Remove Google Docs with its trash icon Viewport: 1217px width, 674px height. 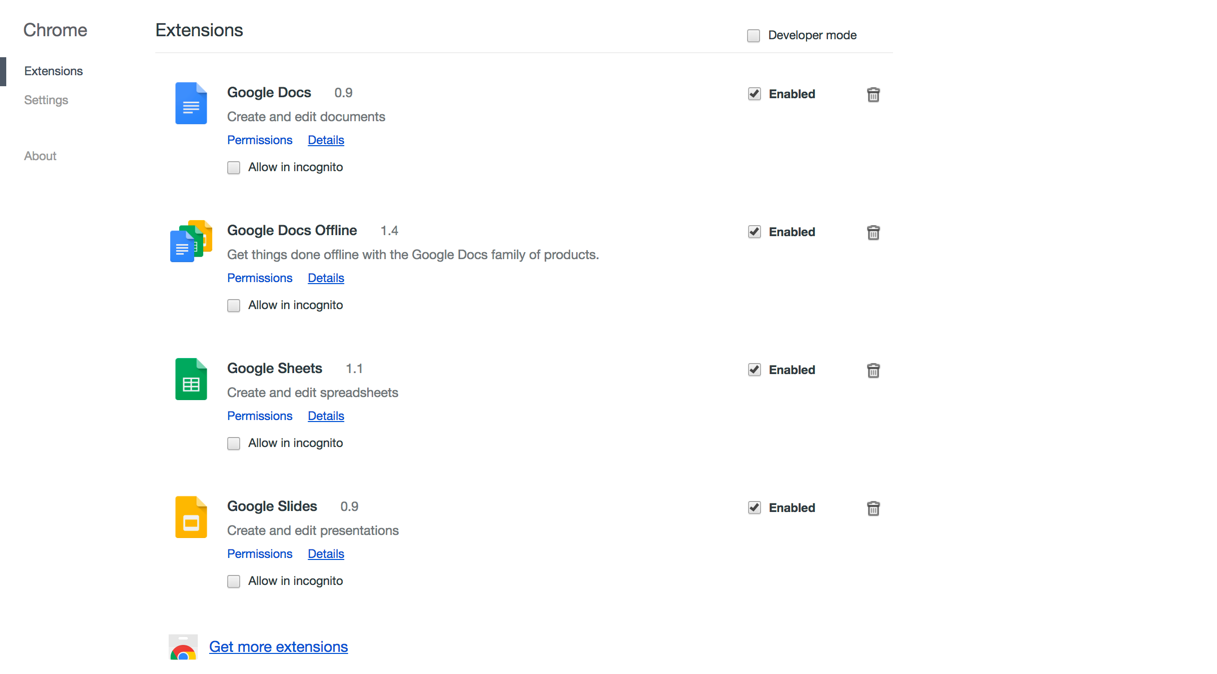pos(873,94)
